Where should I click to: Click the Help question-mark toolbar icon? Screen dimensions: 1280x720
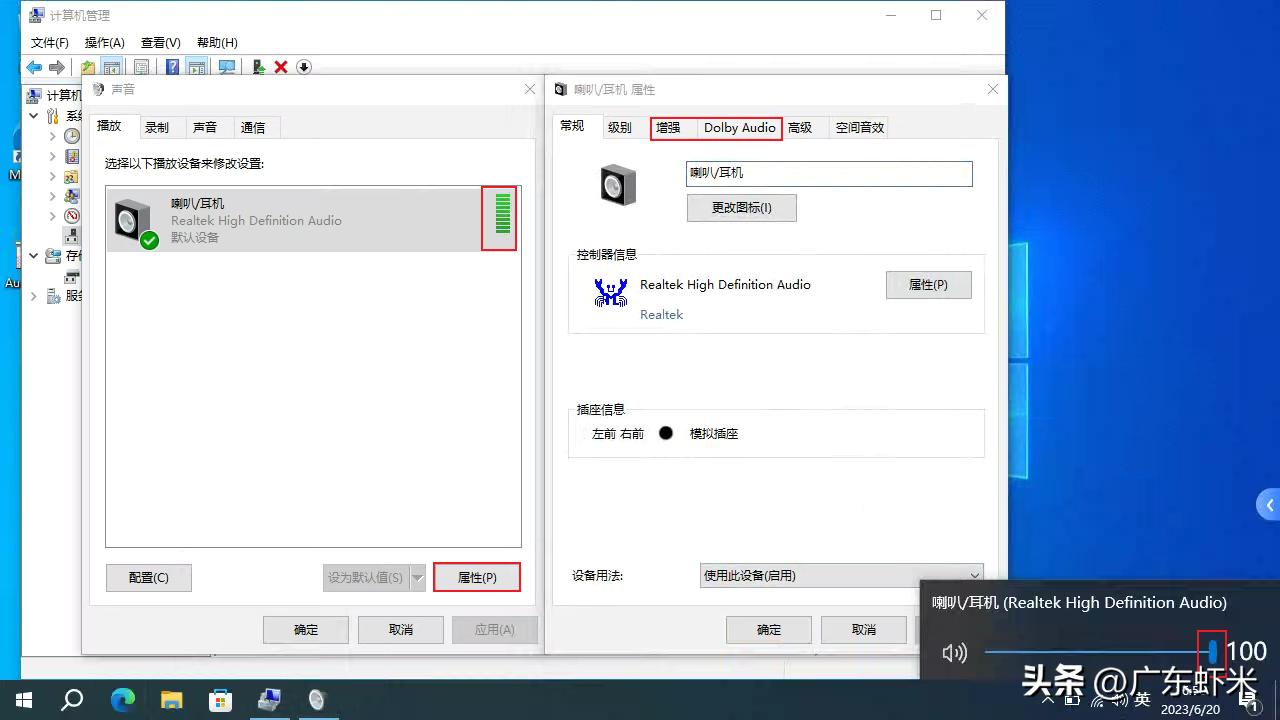pos(173,67)
